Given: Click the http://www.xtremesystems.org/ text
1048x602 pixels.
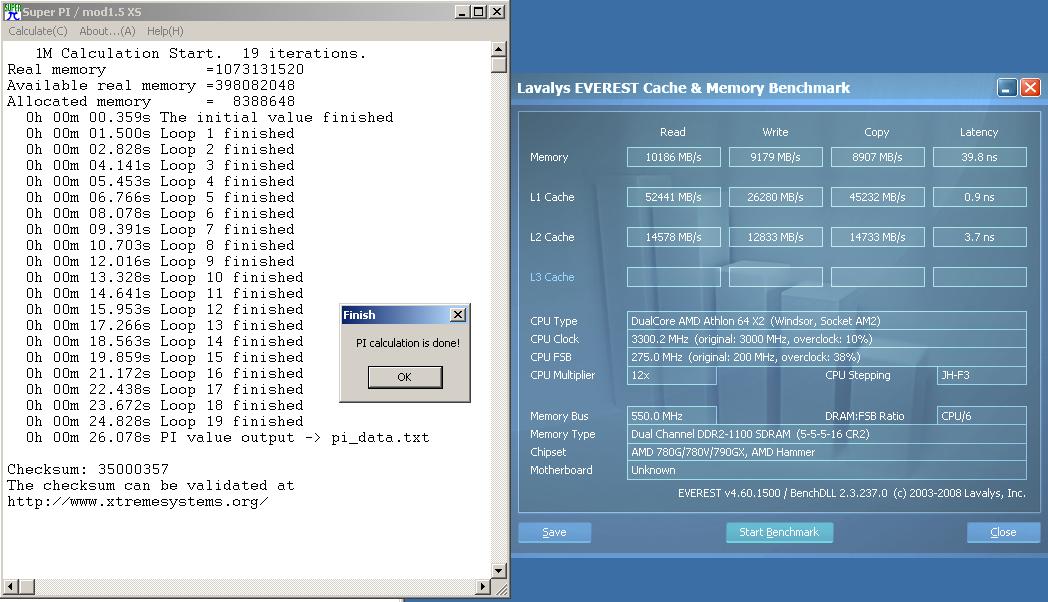Looking at the screenshot, I should pyautogui.click(x=138, y=501).
